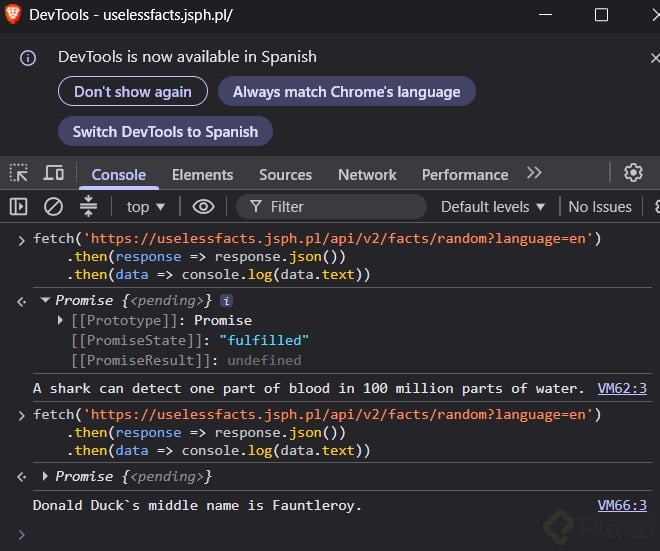Switch to the Elements tab
The width and height of the screenshot is (660, 551).
(x=202, y=175)
